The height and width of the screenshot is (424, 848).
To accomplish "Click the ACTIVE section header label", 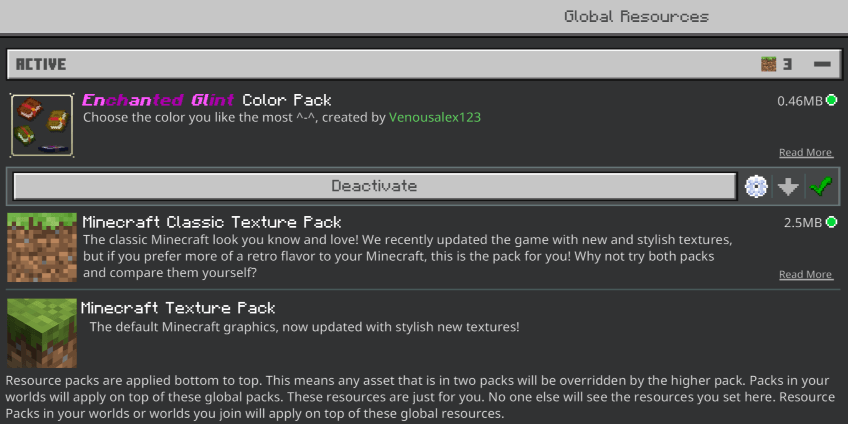I will click(41, 64).
